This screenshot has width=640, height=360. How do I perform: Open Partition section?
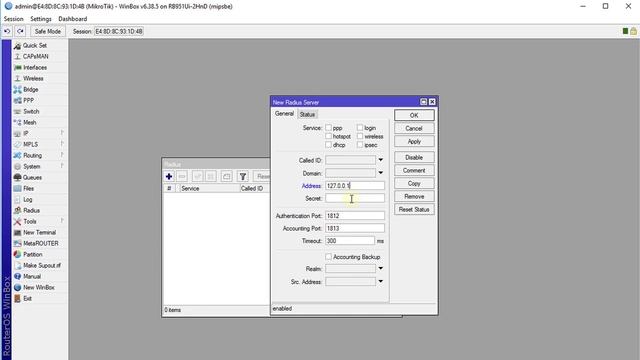32,254
